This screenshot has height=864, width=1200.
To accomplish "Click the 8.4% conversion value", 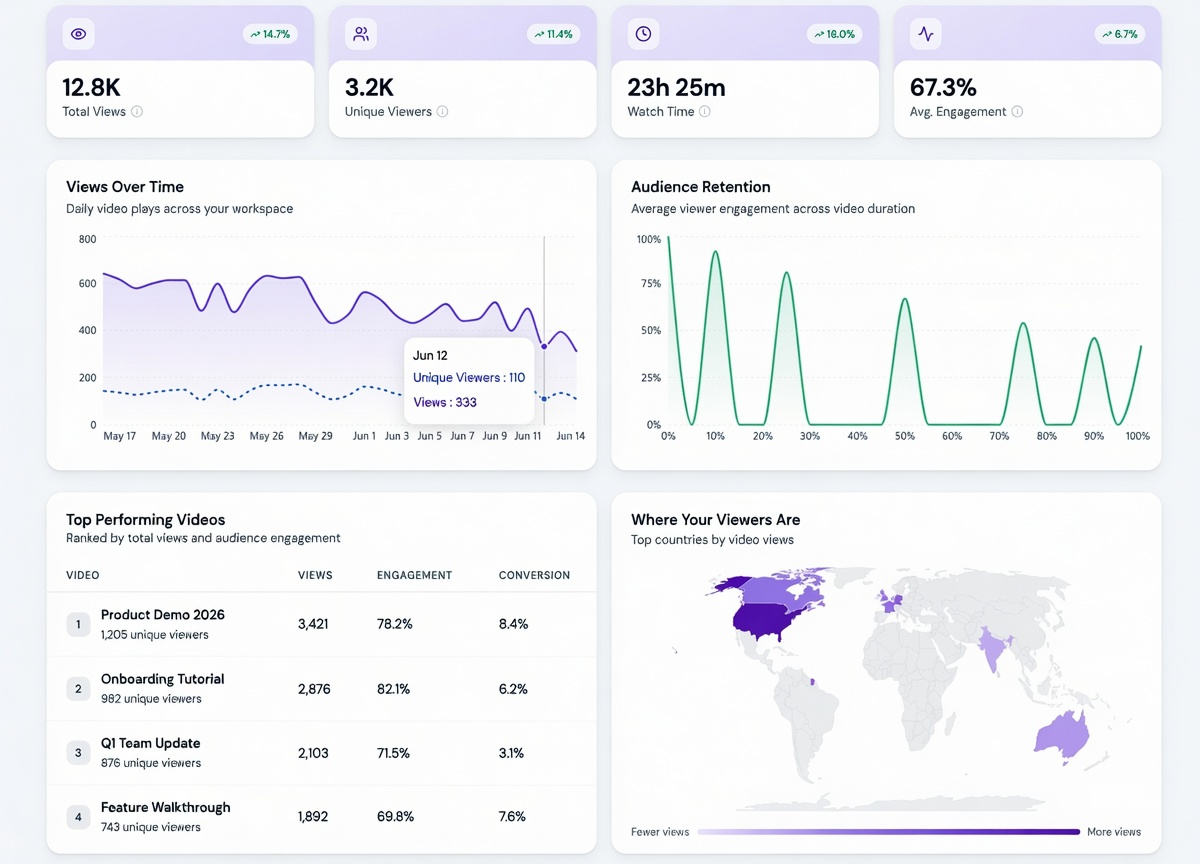I will [513, 624].
